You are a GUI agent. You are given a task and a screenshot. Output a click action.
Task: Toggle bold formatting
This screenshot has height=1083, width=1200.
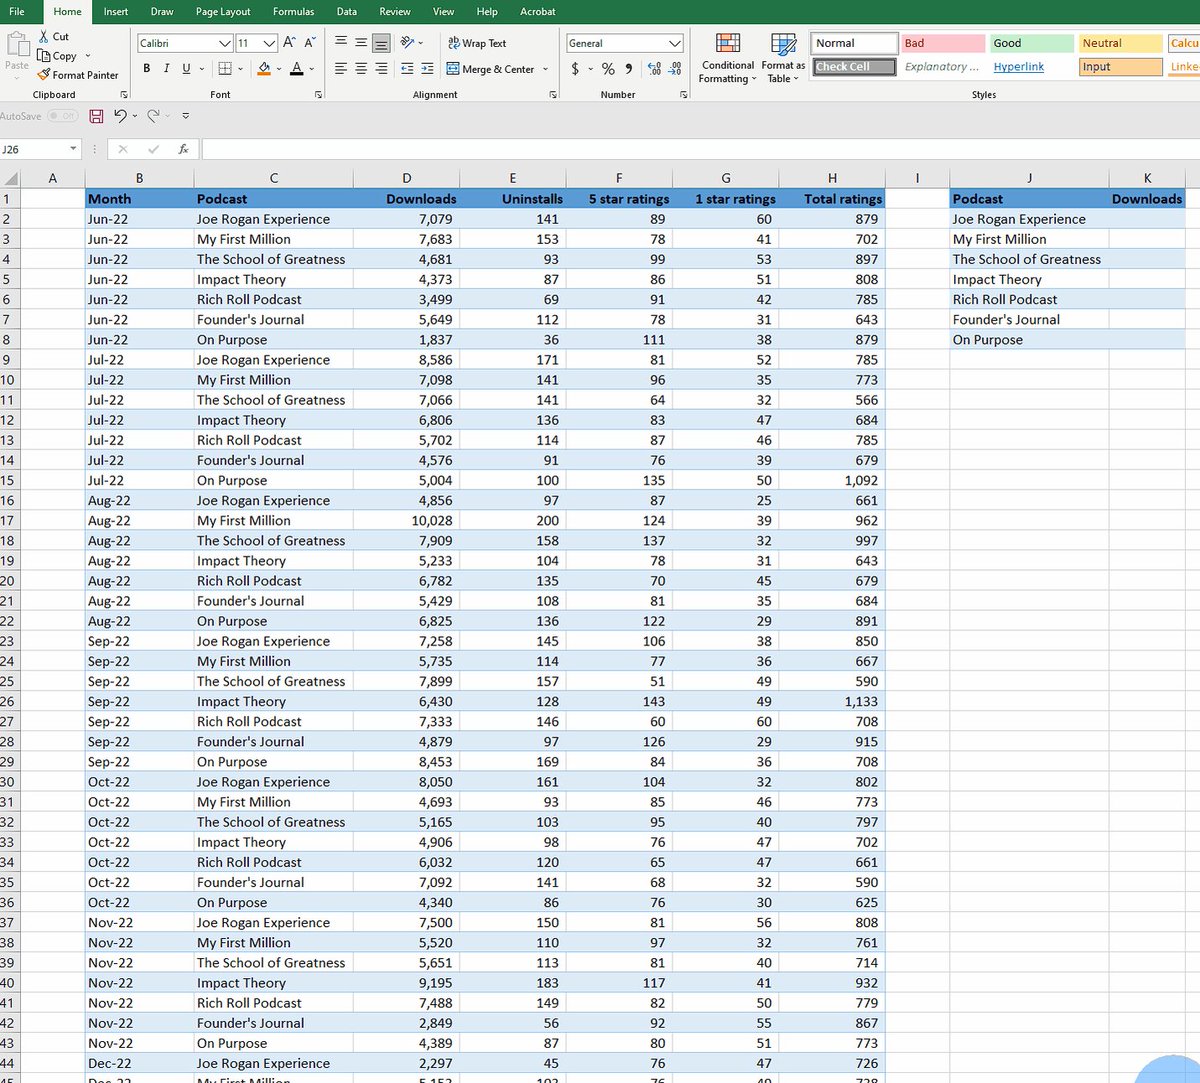pos(147,68)
